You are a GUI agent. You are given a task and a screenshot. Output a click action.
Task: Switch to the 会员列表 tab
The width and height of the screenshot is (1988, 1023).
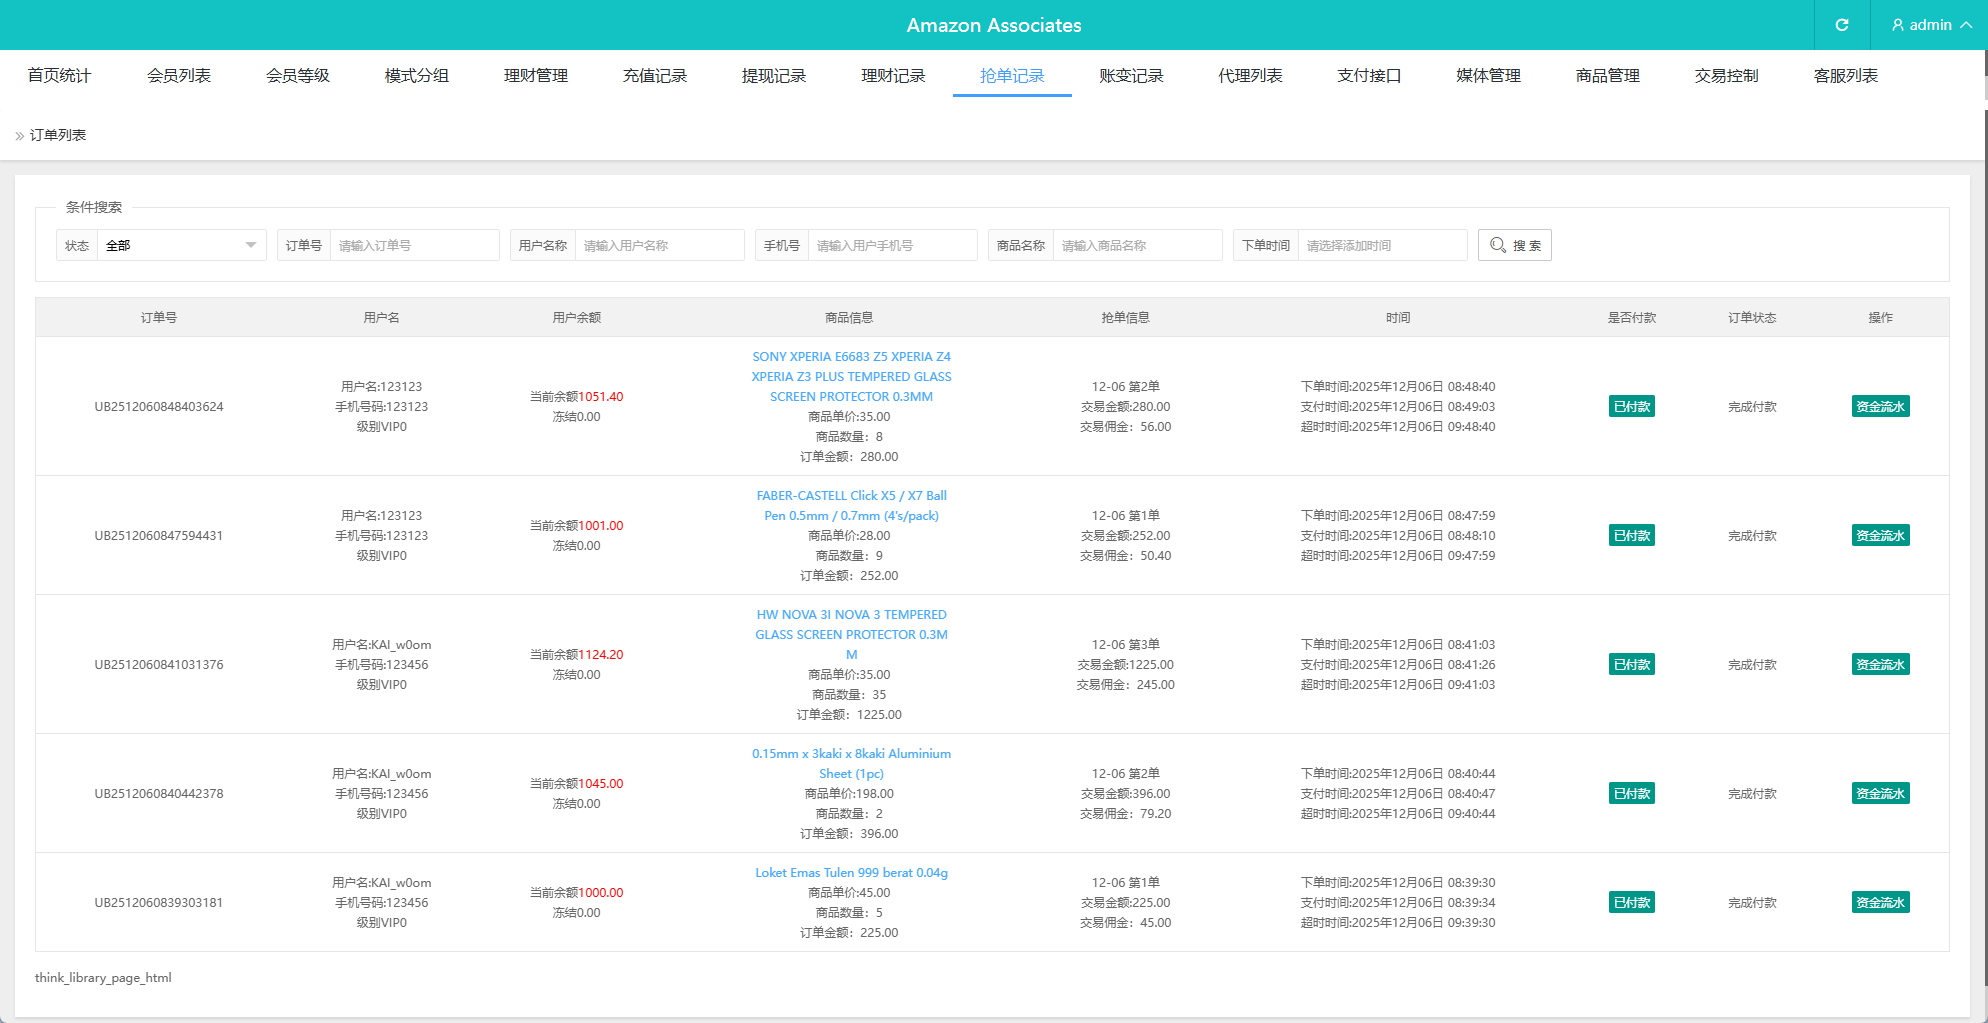pyautogui.click(x=179, y=76)
